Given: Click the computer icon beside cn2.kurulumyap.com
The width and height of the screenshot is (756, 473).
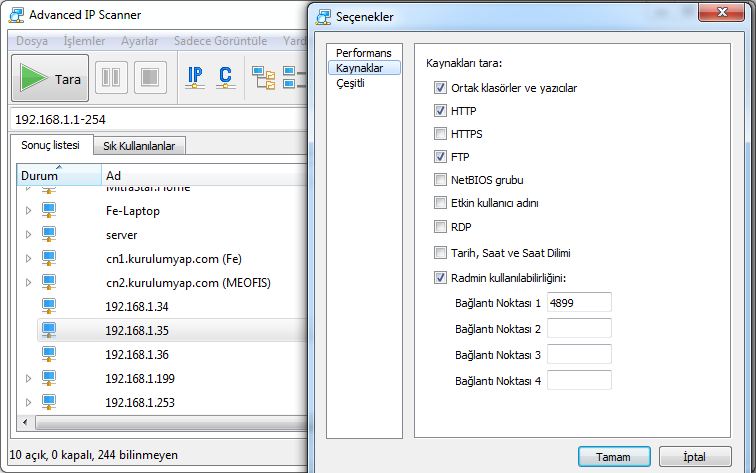Looking at the screenshot, I should 49,282.
